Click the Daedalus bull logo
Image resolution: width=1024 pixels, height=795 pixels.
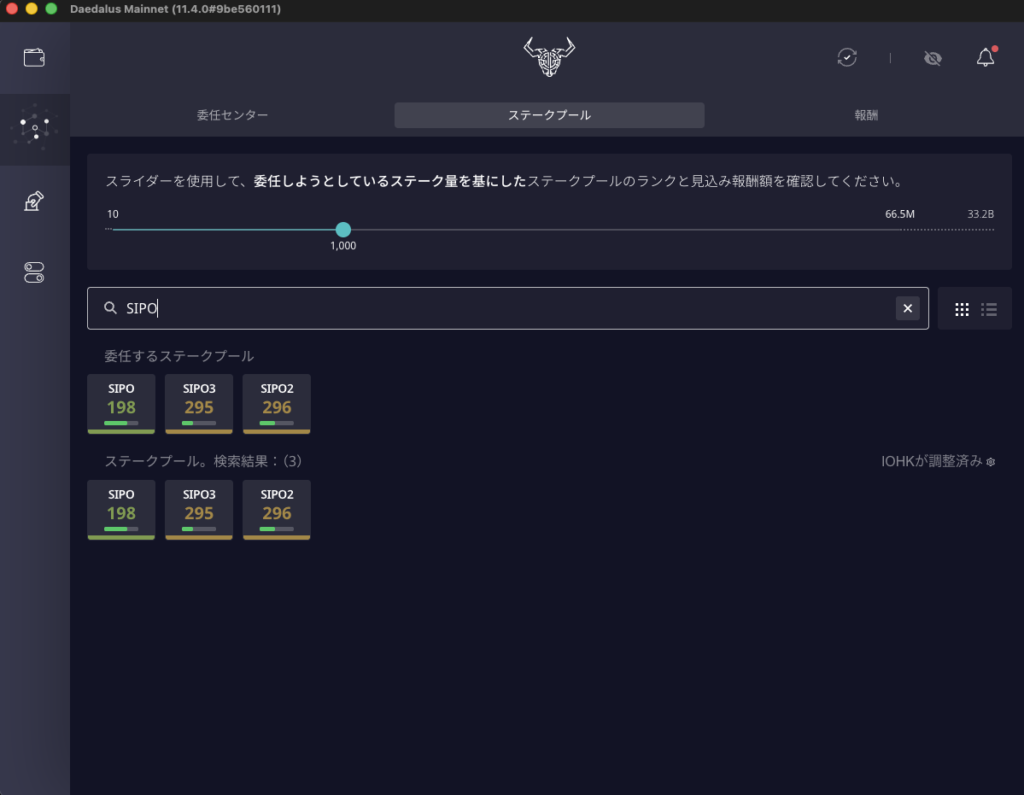pyautogui.click(x=549, y=57)
